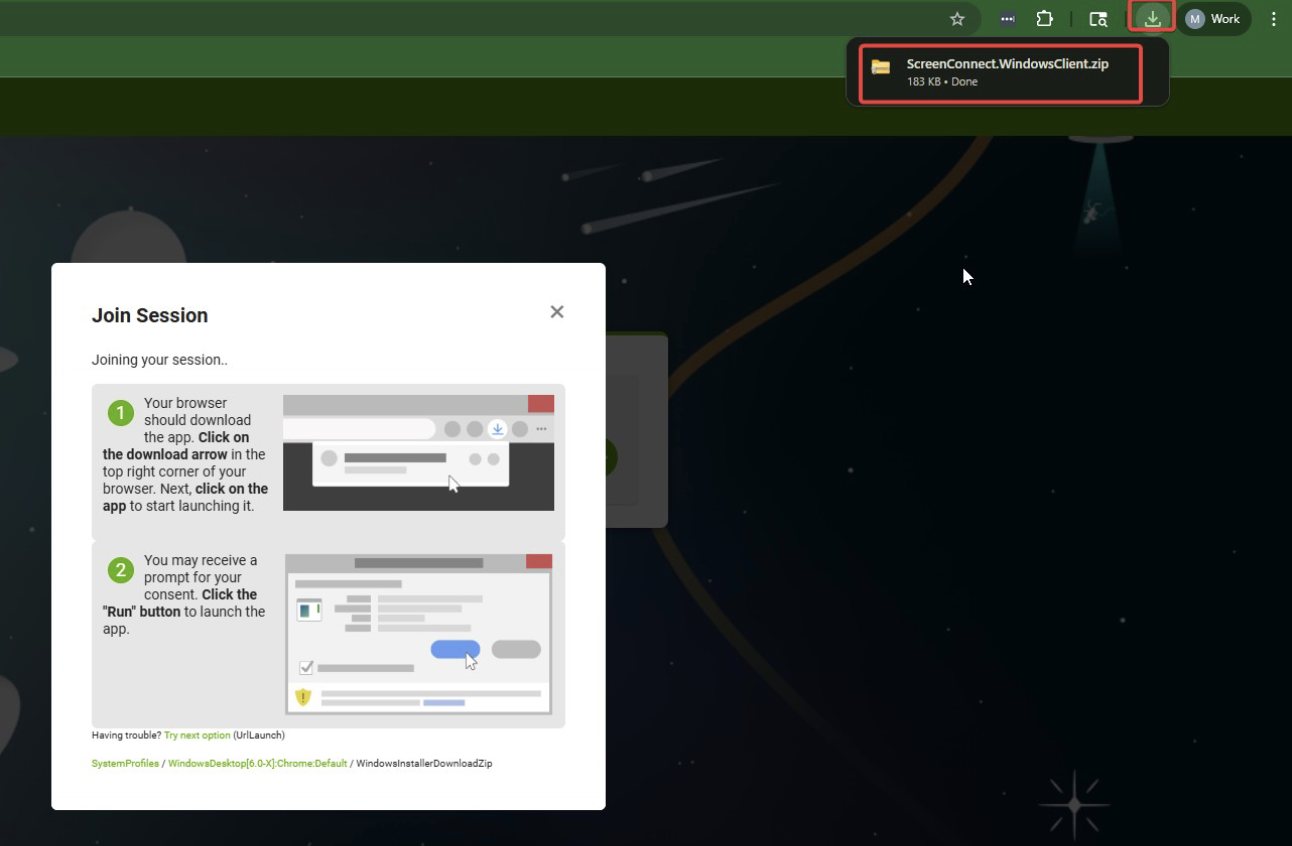Click the green step 2 badge

coord(120,569)
